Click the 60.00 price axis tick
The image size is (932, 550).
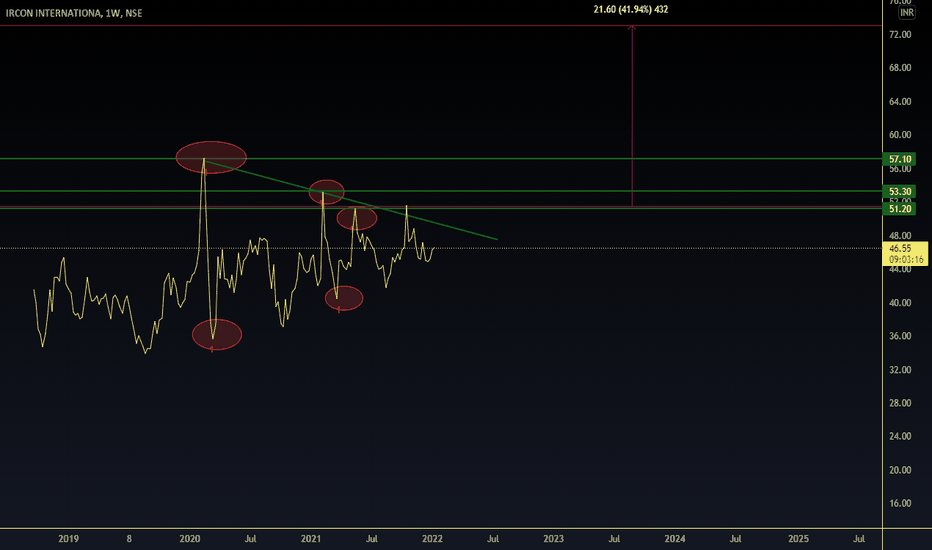click(900, 135)
